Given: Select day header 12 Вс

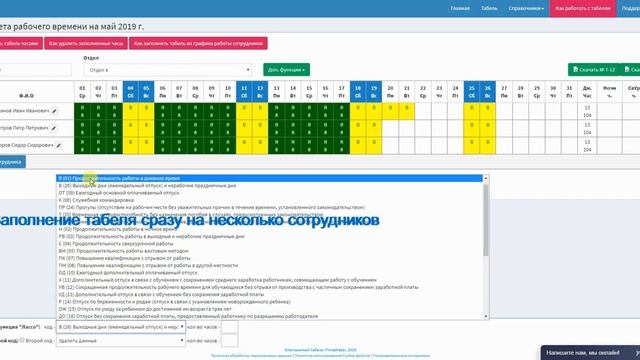Looking at the screenshot, I should tap(260, 91).
